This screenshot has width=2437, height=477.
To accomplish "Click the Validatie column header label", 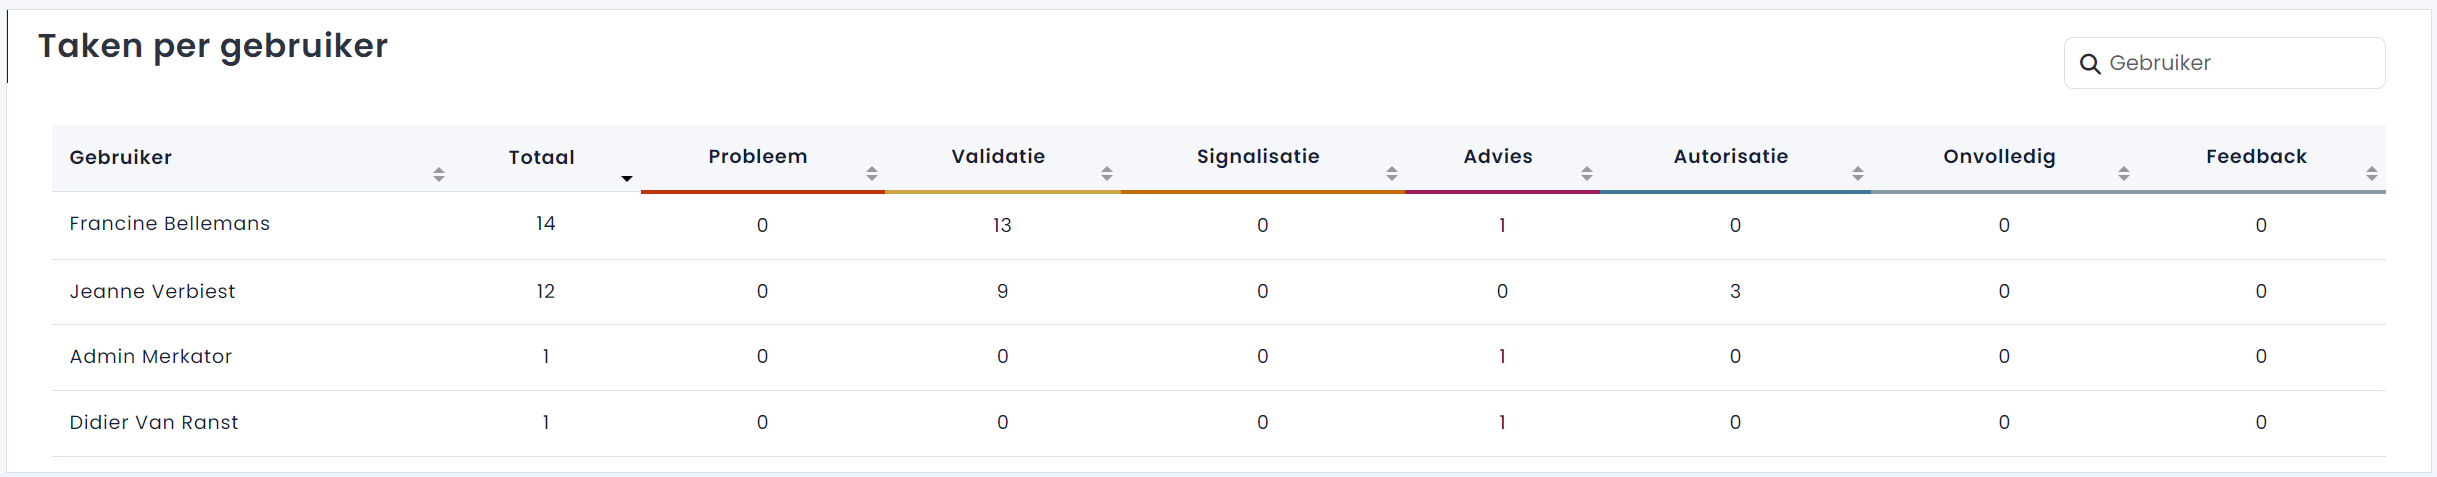I will pos(998,157).
